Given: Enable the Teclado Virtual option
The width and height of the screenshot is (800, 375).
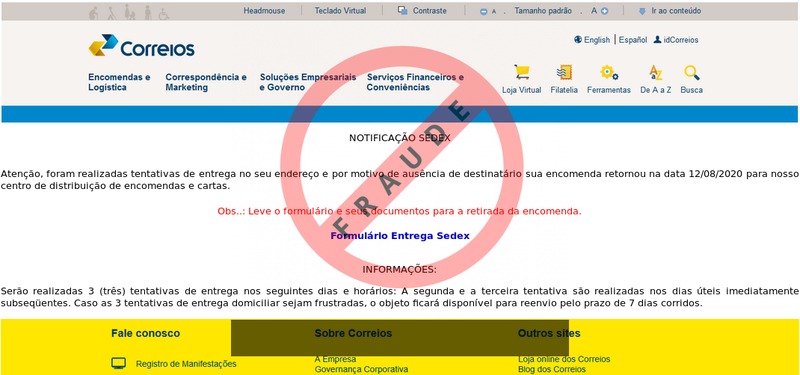Looking at the screenshot, I should (340, 11).
